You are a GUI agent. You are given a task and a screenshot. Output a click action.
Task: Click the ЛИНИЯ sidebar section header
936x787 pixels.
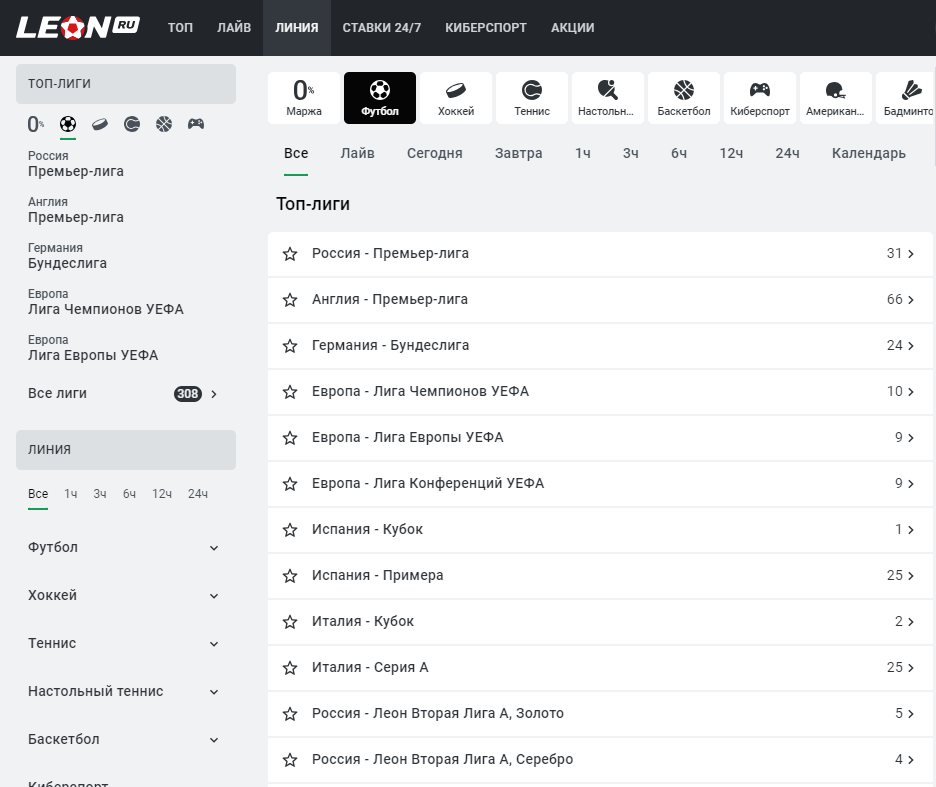coord(126,450)
